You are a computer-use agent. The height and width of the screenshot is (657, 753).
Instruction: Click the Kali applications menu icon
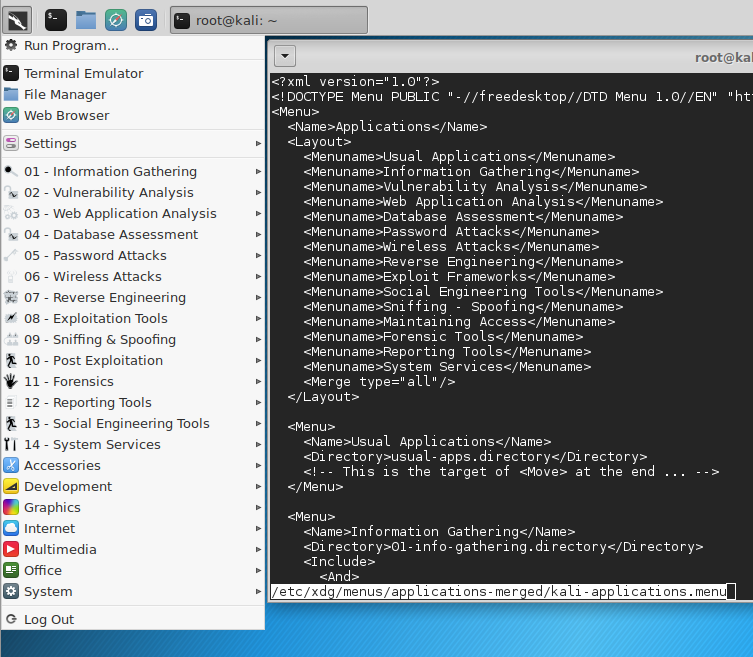point(18,19)
